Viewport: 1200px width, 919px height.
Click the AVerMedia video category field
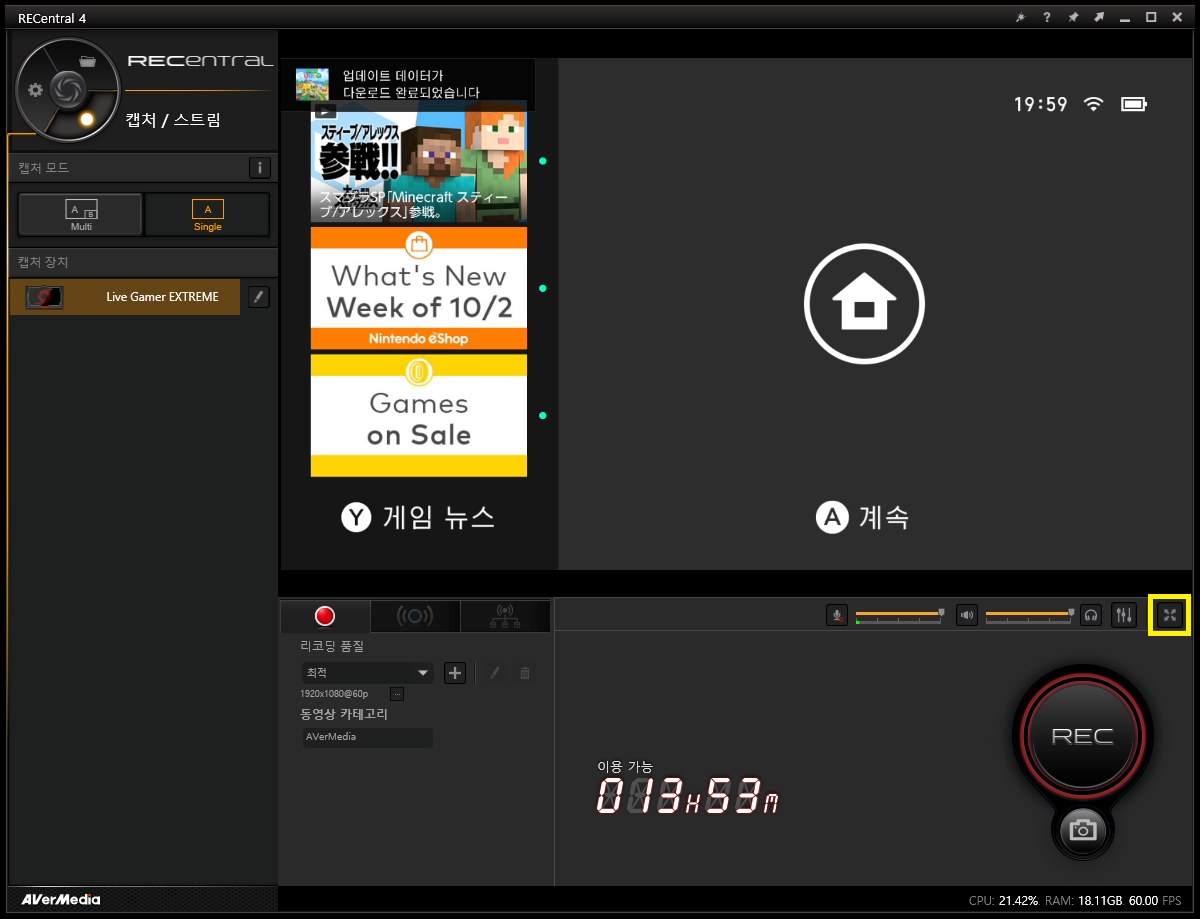coord(367,737)
